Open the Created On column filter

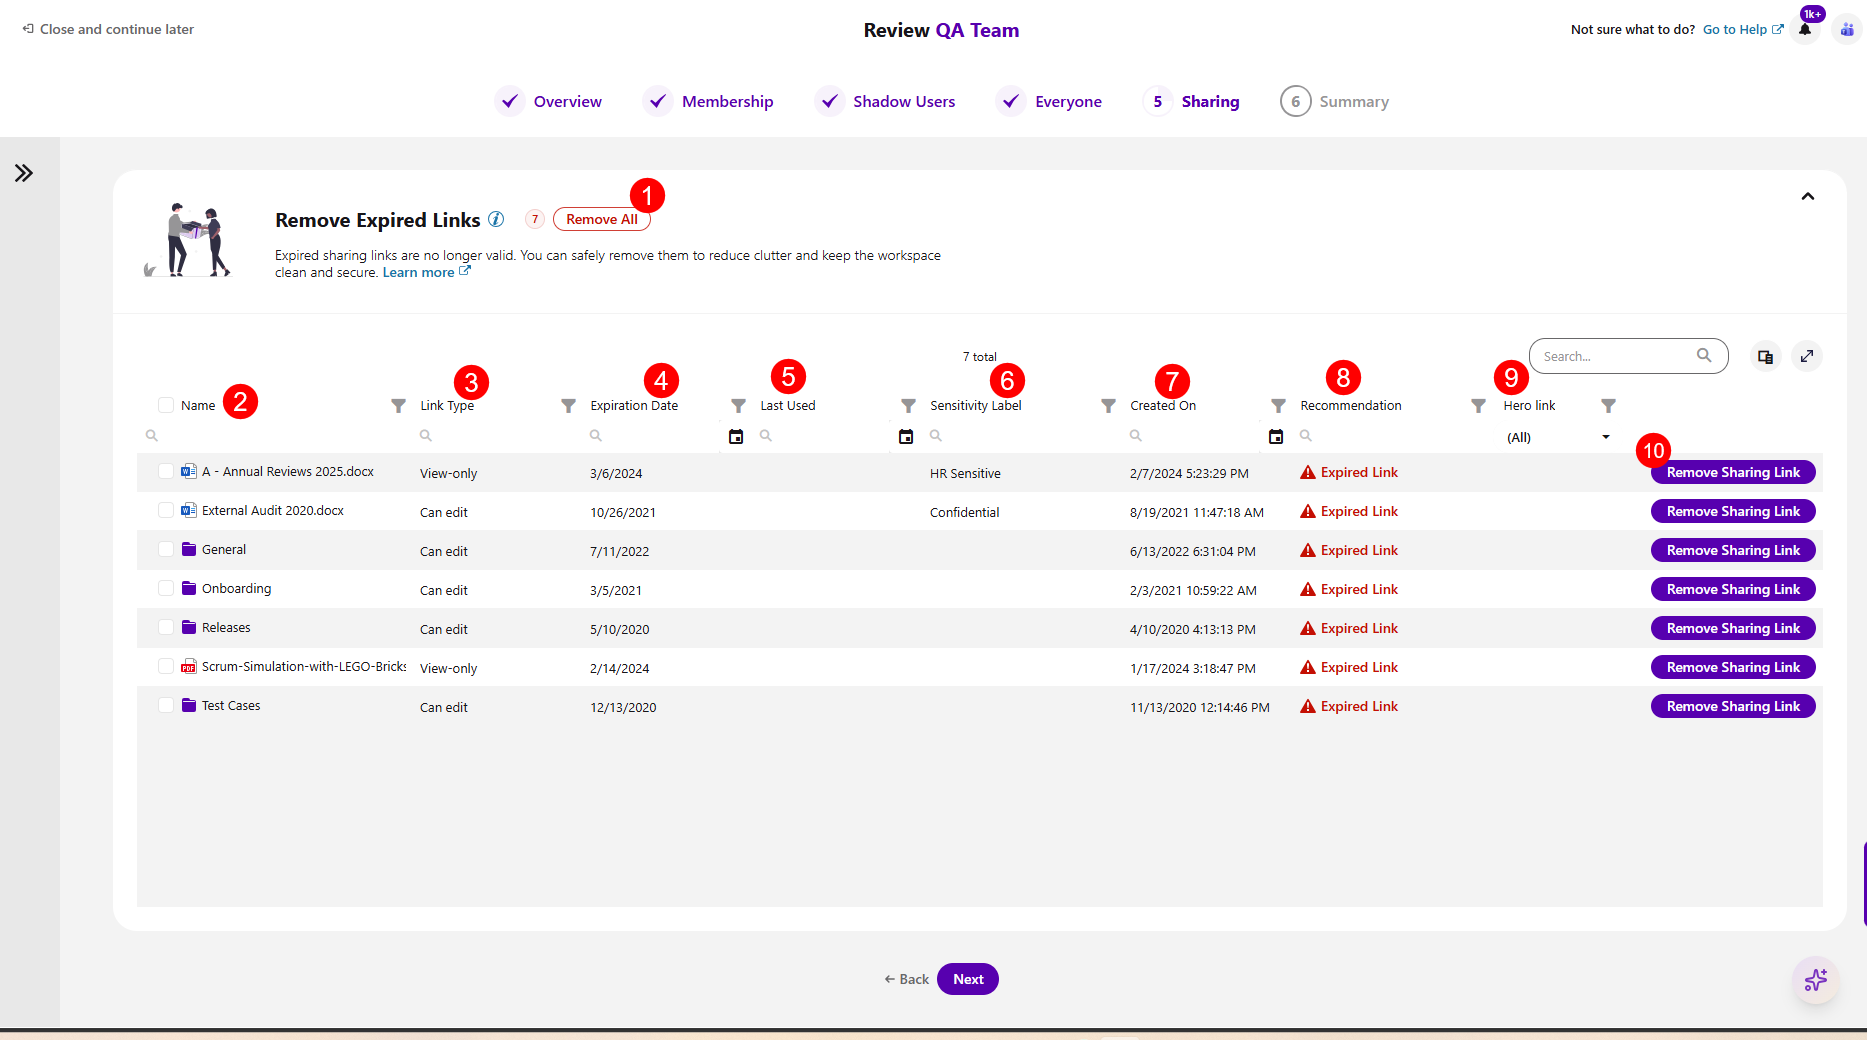tap(1278, 406)
